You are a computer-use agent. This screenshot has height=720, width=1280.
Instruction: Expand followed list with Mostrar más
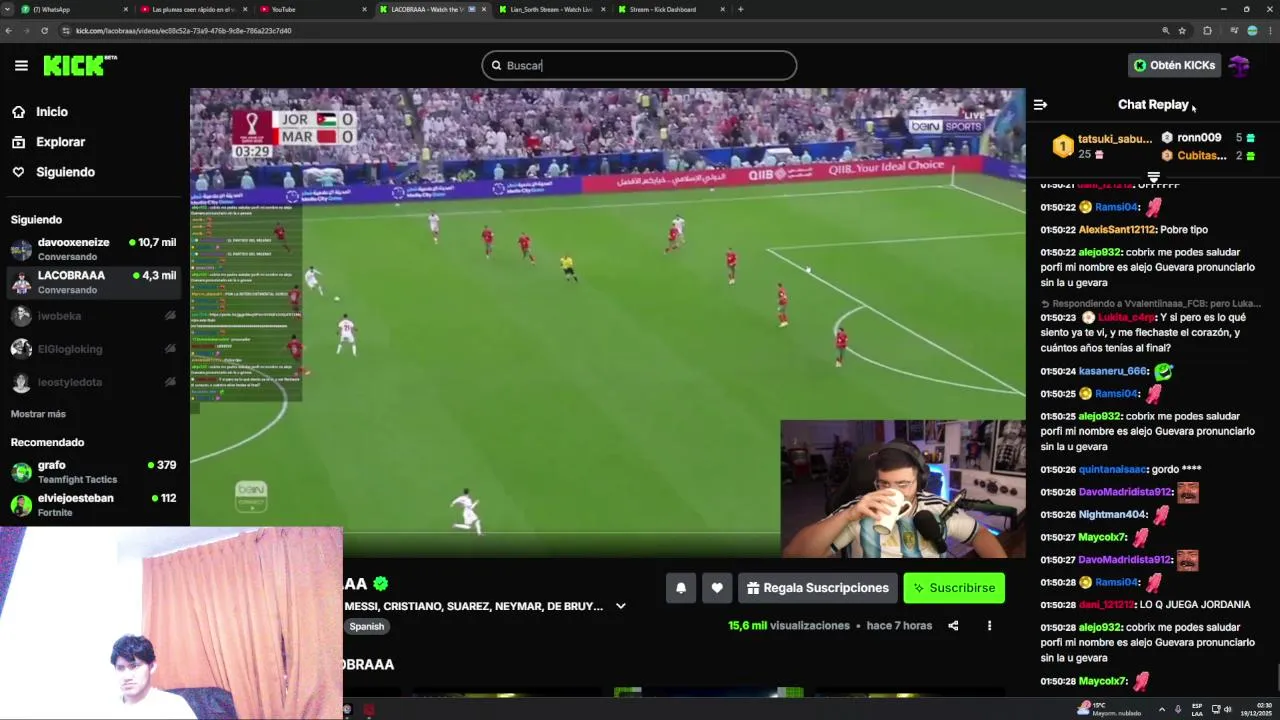point(38,414)
